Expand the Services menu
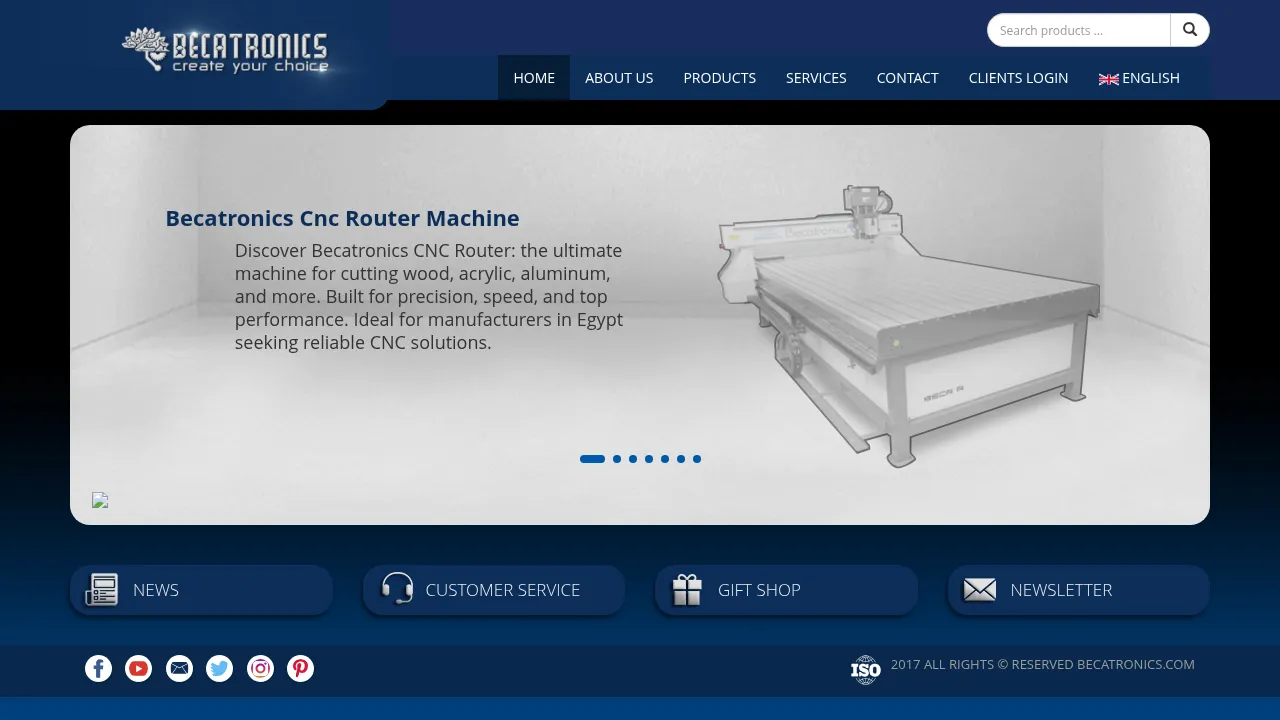This screenshot has height=720, width=1280. coord(816,78)
